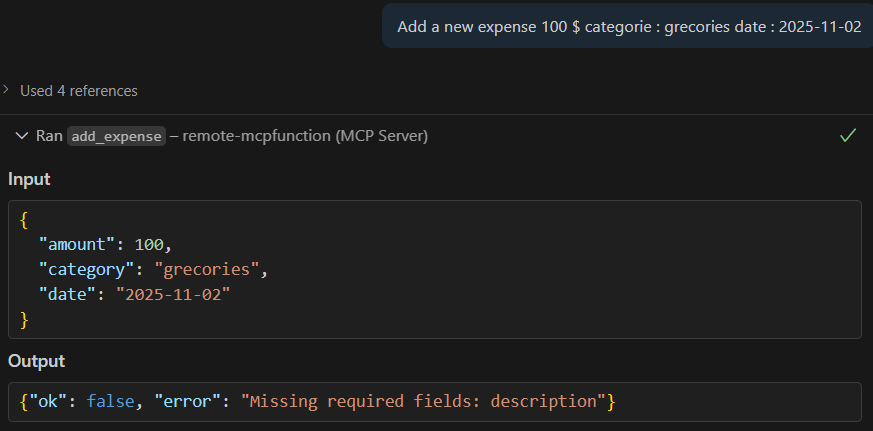The width and height of the screenshot is (873, 431).
Task: Collapse the Ran add_expense tool call chevron
Action: coord(21,136)
